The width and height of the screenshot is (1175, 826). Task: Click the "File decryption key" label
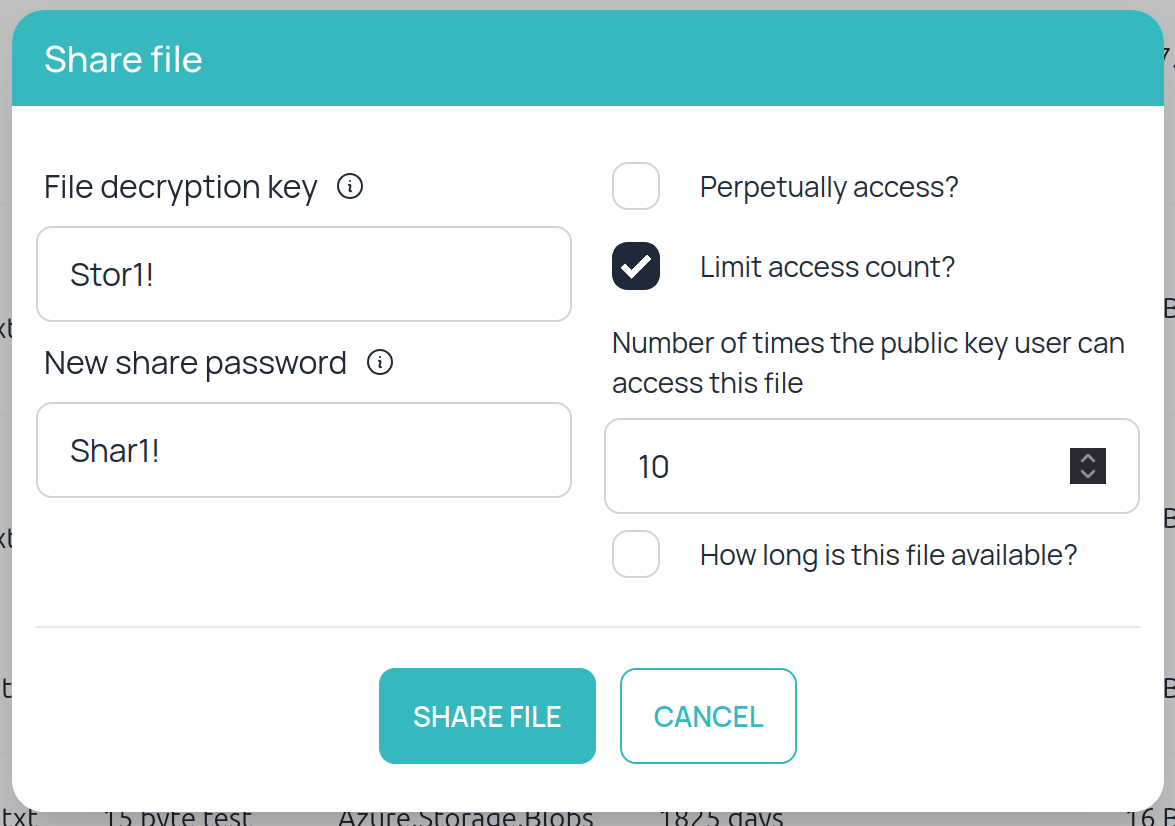coord(181,187)
